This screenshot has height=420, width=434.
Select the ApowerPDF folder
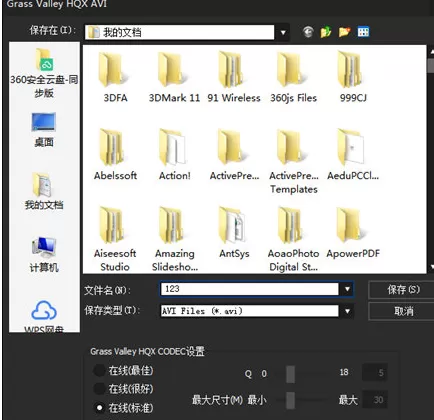coord(353,233)
